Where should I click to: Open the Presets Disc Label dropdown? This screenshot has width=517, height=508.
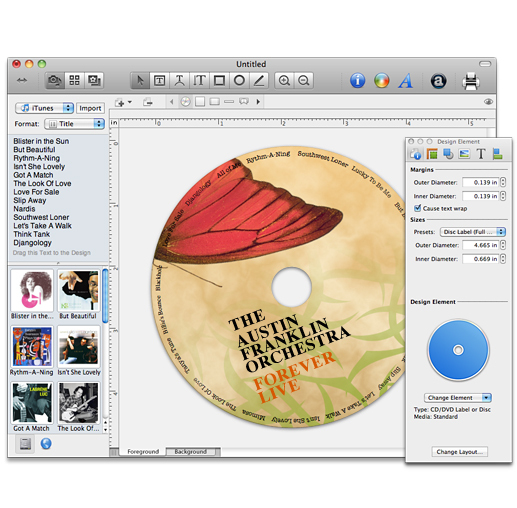click(x=473, y=232)
